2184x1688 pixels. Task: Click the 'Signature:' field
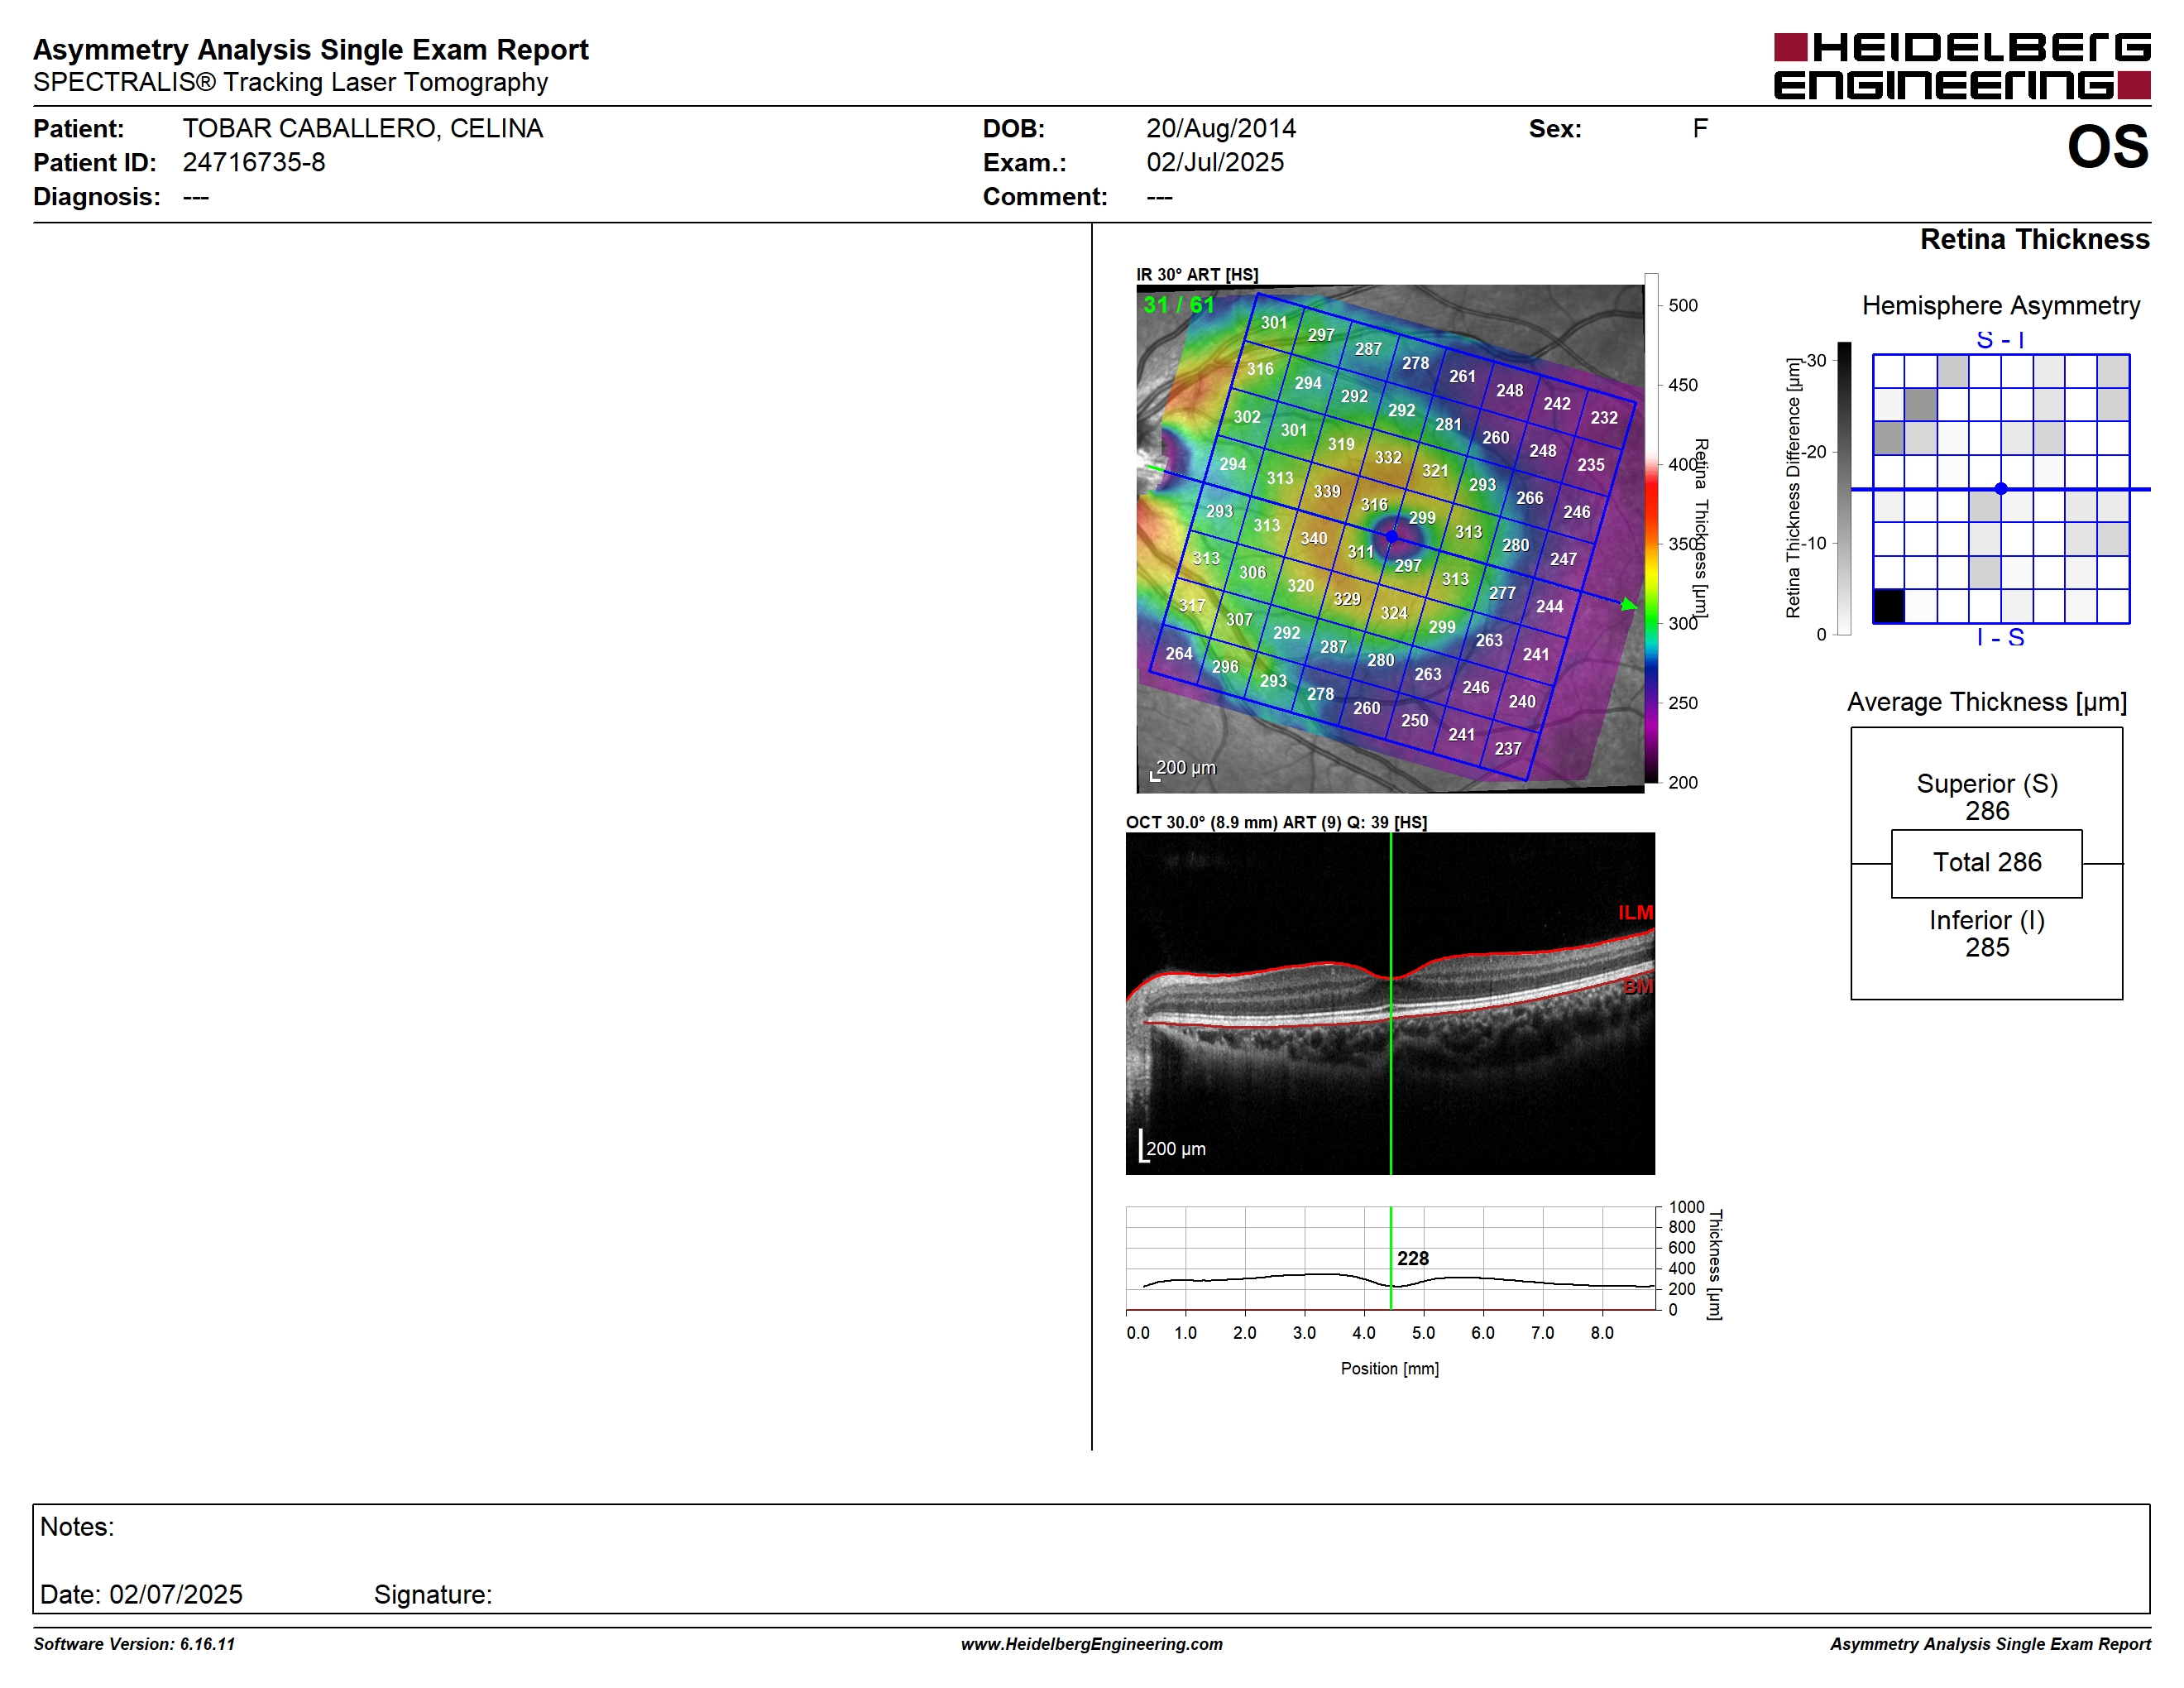pos(433,1594)
